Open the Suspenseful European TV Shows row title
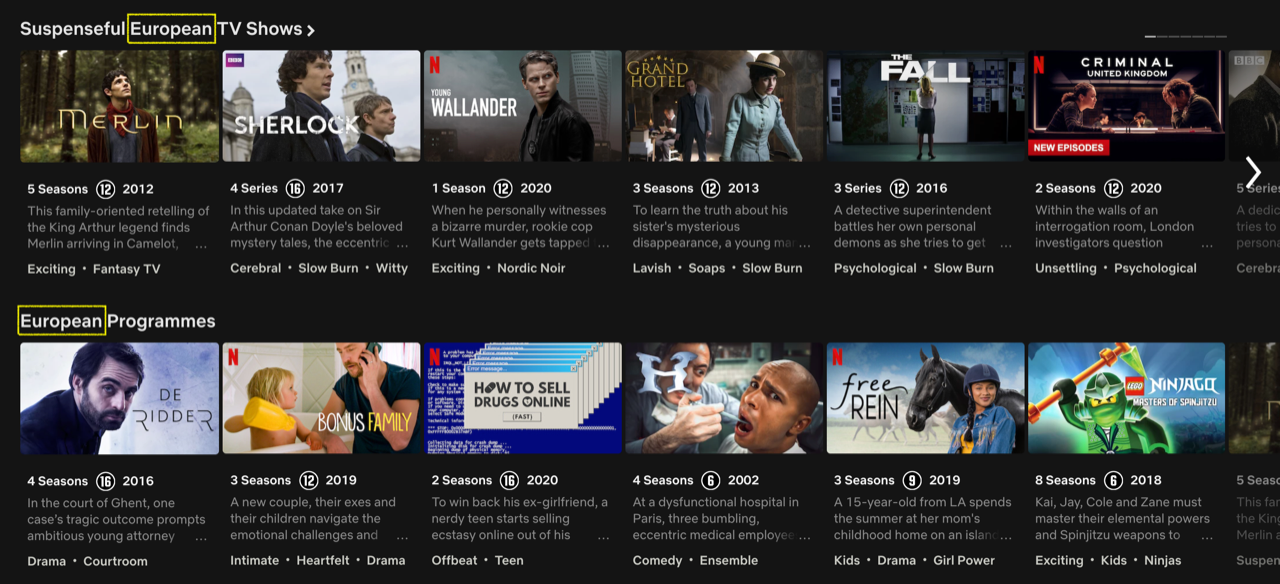 (x=167, y=29)
